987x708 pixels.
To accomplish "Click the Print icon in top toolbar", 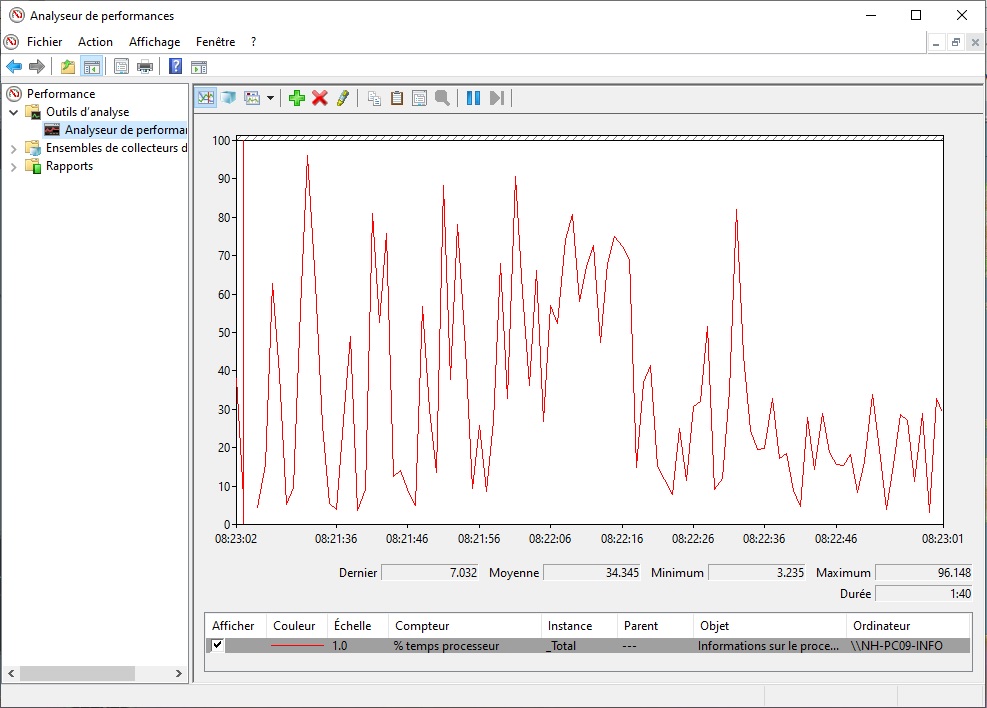I will [x=145, y=67].
